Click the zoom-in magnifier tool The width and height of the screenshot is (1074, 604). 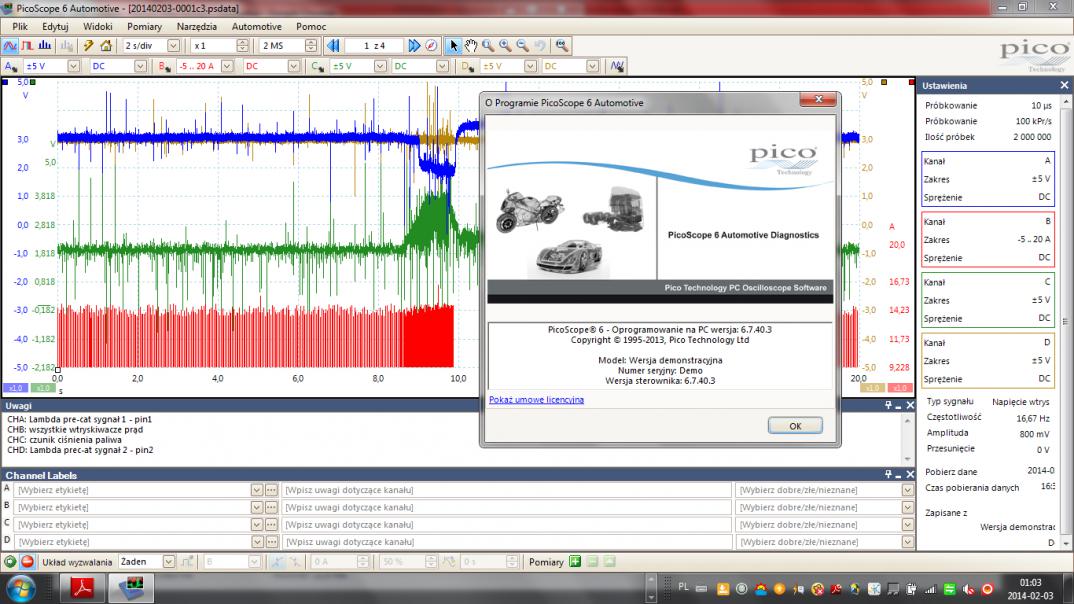[505, 46]
